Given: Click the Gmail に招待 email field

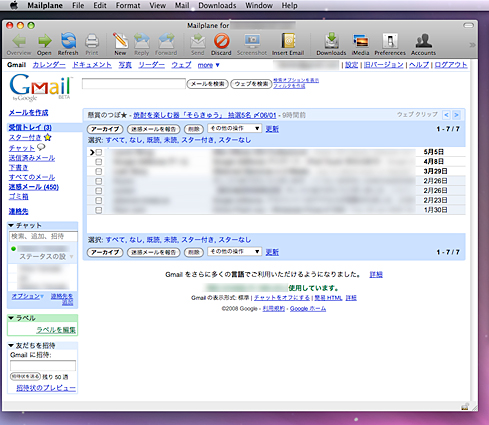Looking at the screenshot, I should pyautogui.click(x=43, y=366).
